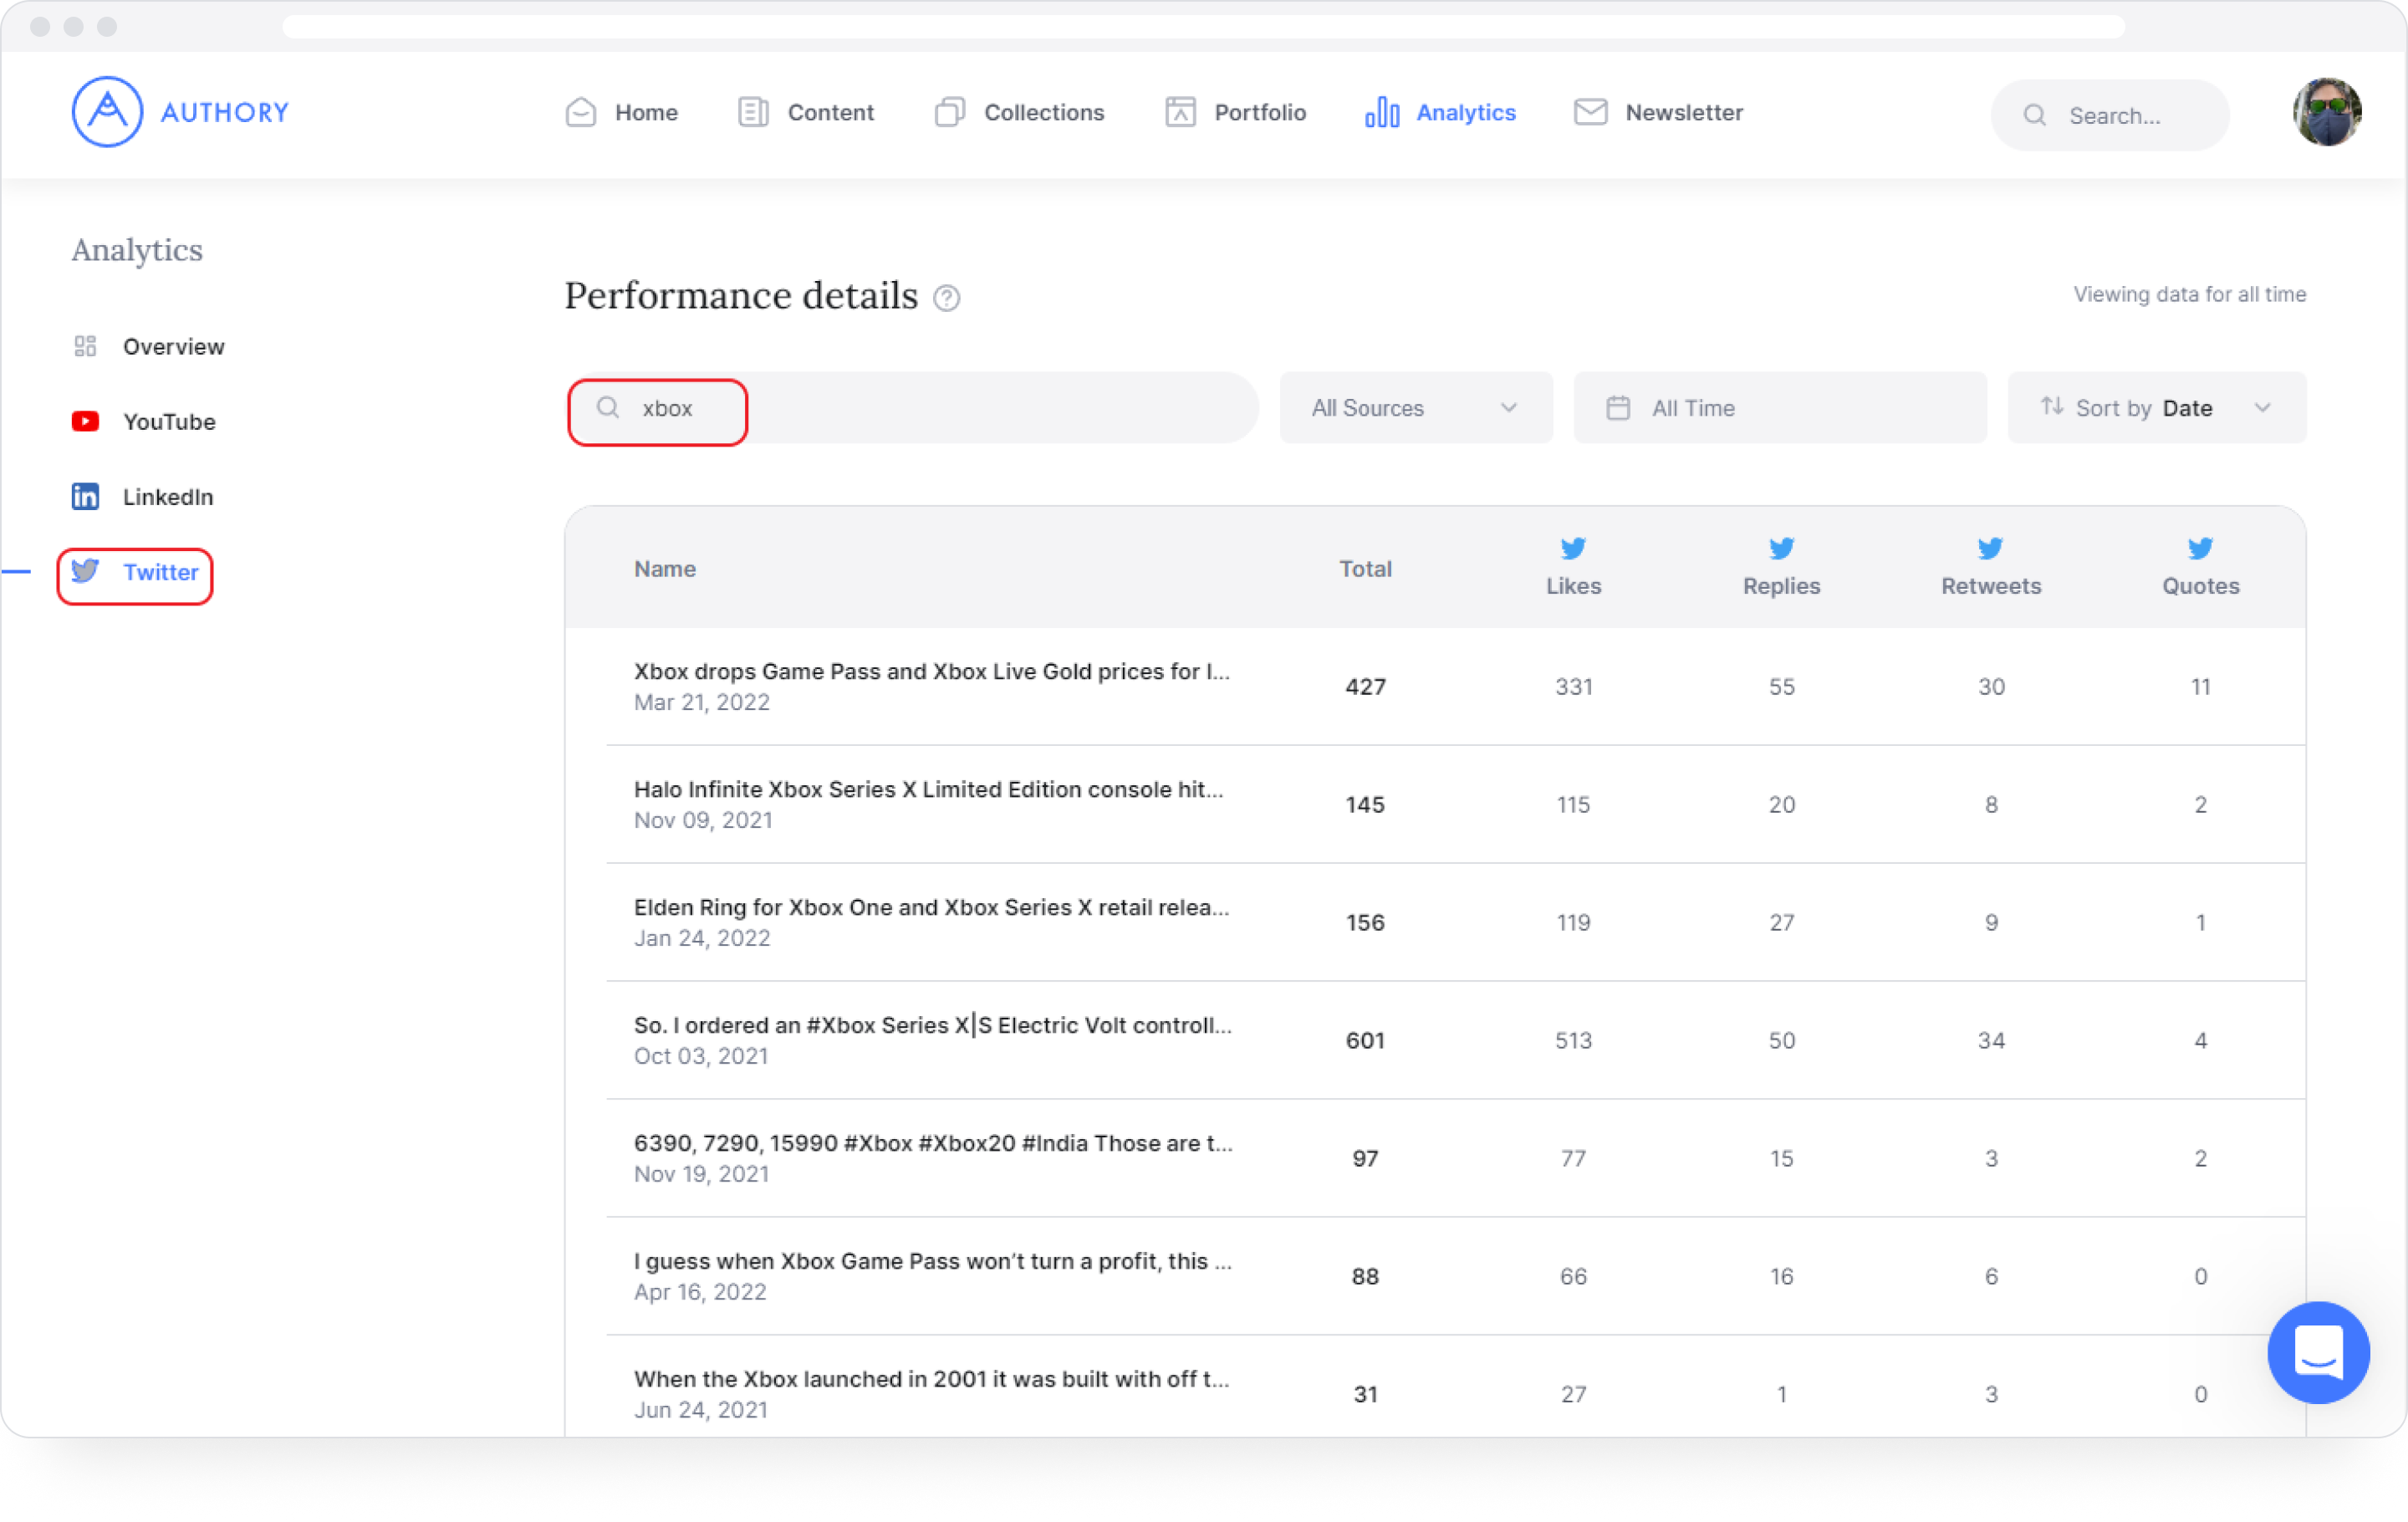This screenshot has width=2408, height=1522.
Task: Click the top search magnifier icon
Action: coord(2034,115)
